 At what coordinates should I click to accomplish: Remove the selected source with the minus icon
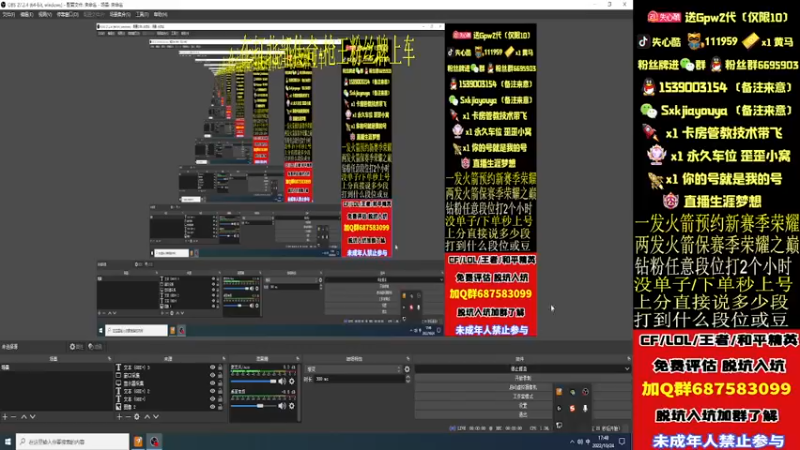[128, 417]
